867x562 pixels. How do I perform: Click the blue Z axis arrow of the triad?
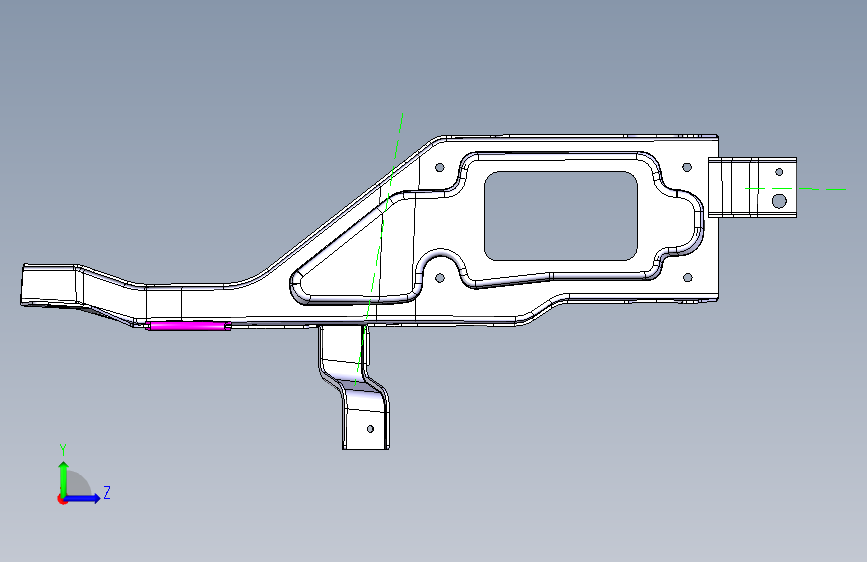pyautogui.click(x=83, y=498)
